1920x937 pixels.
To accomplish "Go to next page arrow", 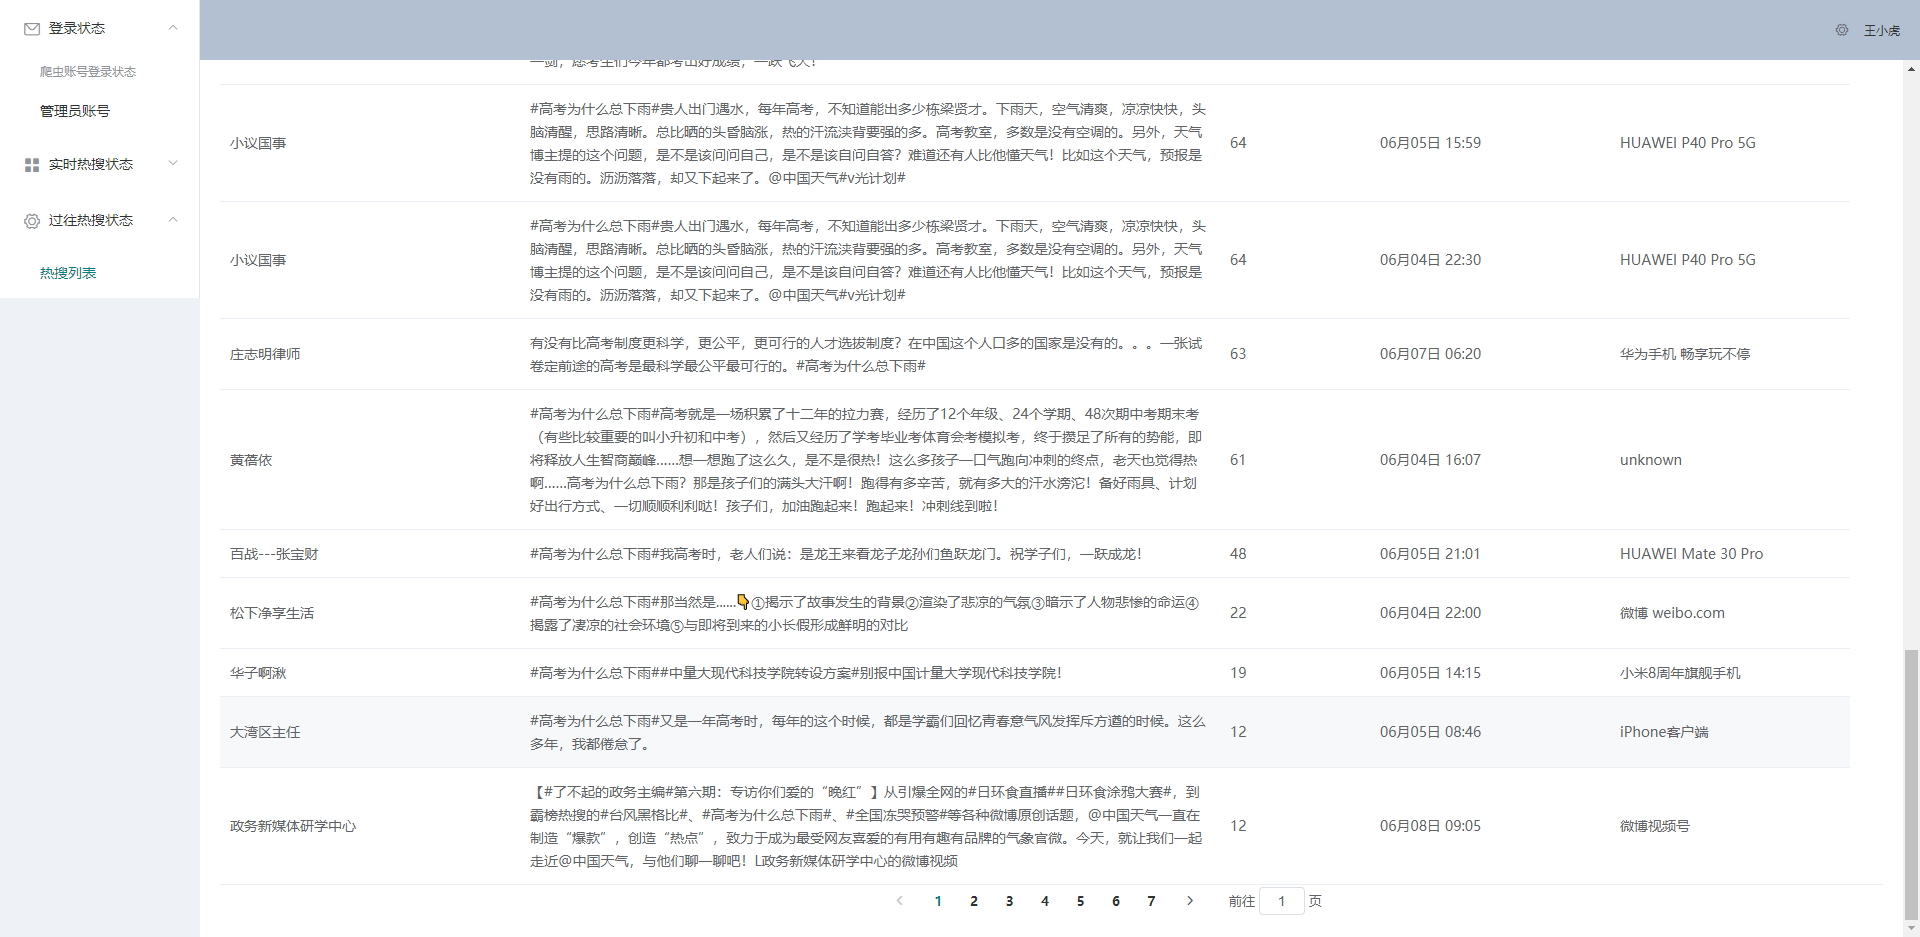I will tap(1190, 901).
